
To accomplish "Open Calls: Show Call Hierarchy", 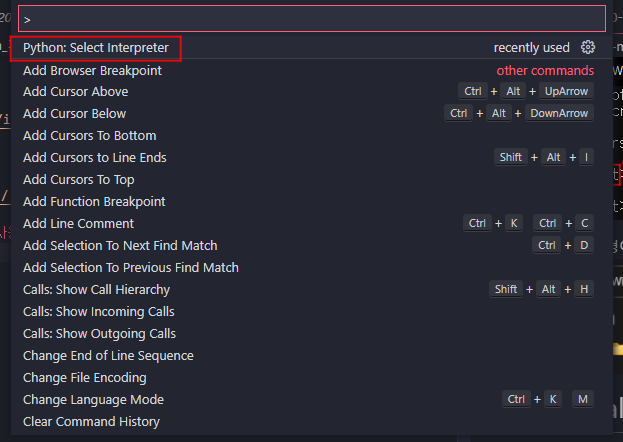I will pyautogui.click(x=96, y=290).
